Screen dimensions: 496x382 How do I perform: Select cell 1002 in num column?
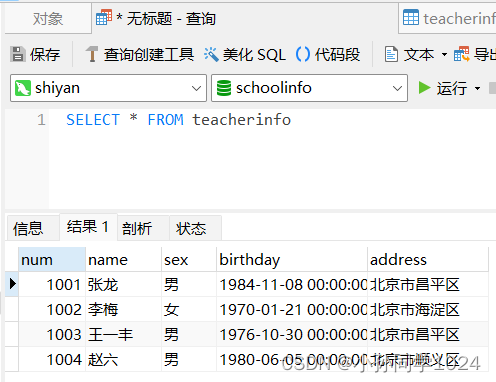click(x=52, y=310)
